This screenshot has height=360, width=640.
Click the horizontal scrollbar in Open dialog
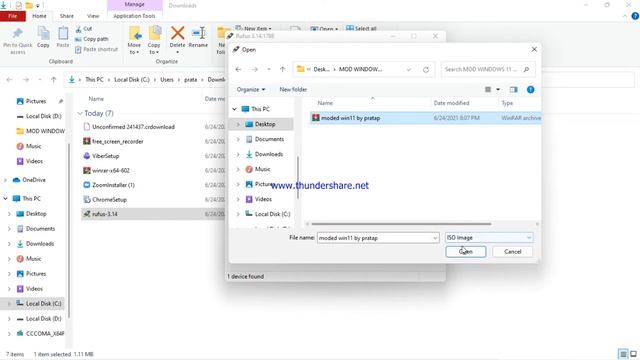coord(401,224)
